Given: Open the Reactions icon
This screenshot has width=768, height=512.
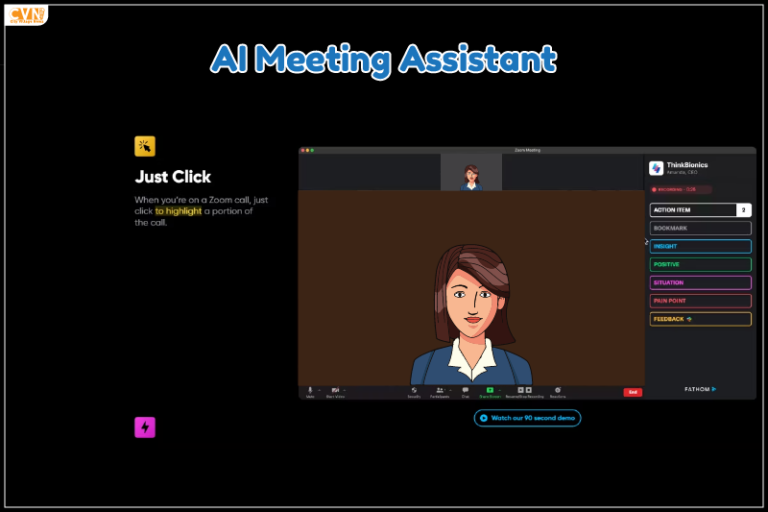Looking at the screenshot, I should point(558,390).
